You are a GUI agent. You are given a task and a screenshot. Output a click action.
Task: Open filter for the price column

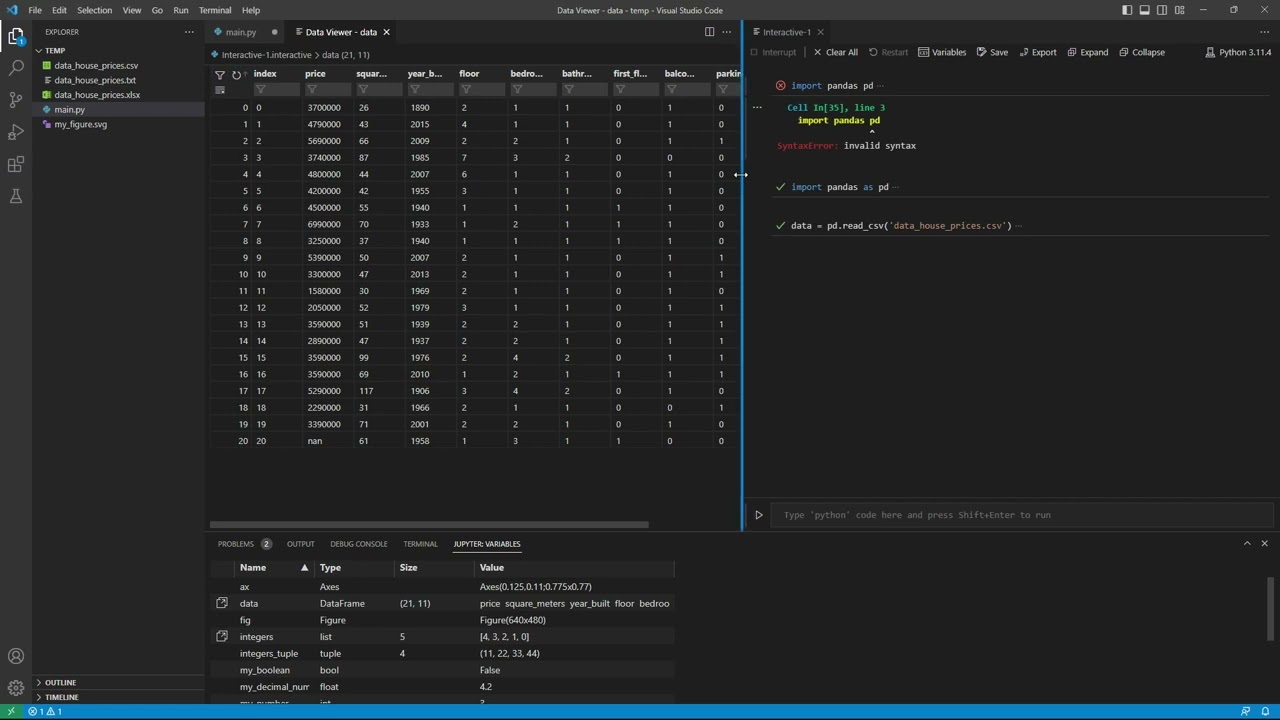coord(312,90)
